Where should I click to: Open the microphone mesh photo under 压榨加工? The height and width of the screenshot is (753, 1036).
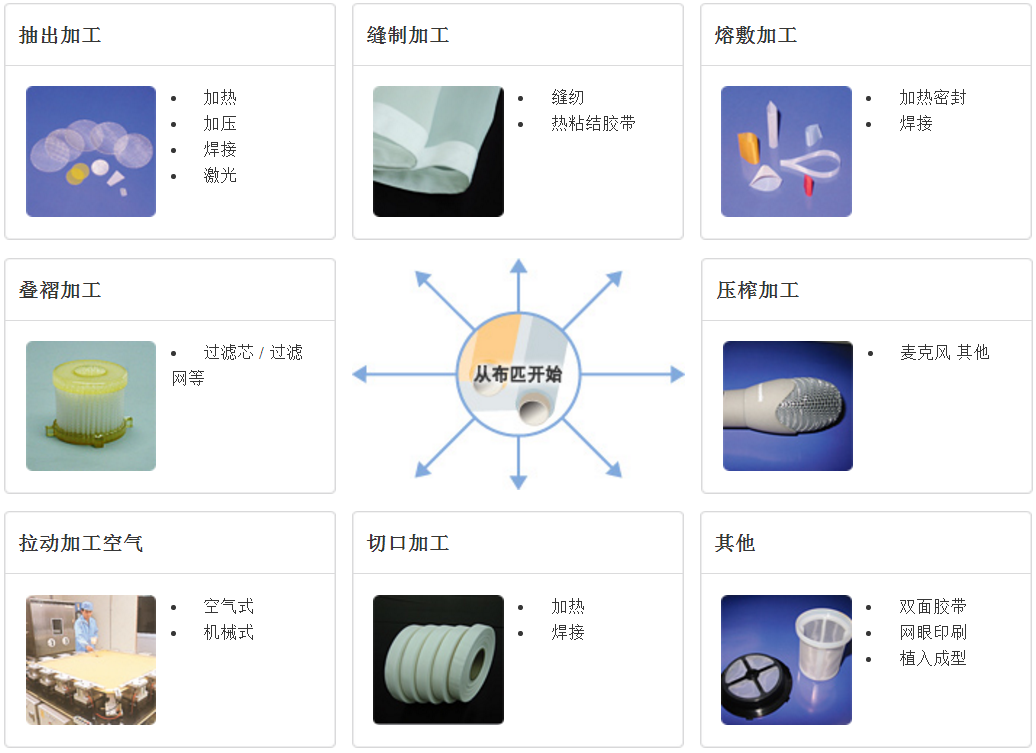(788, 406)
